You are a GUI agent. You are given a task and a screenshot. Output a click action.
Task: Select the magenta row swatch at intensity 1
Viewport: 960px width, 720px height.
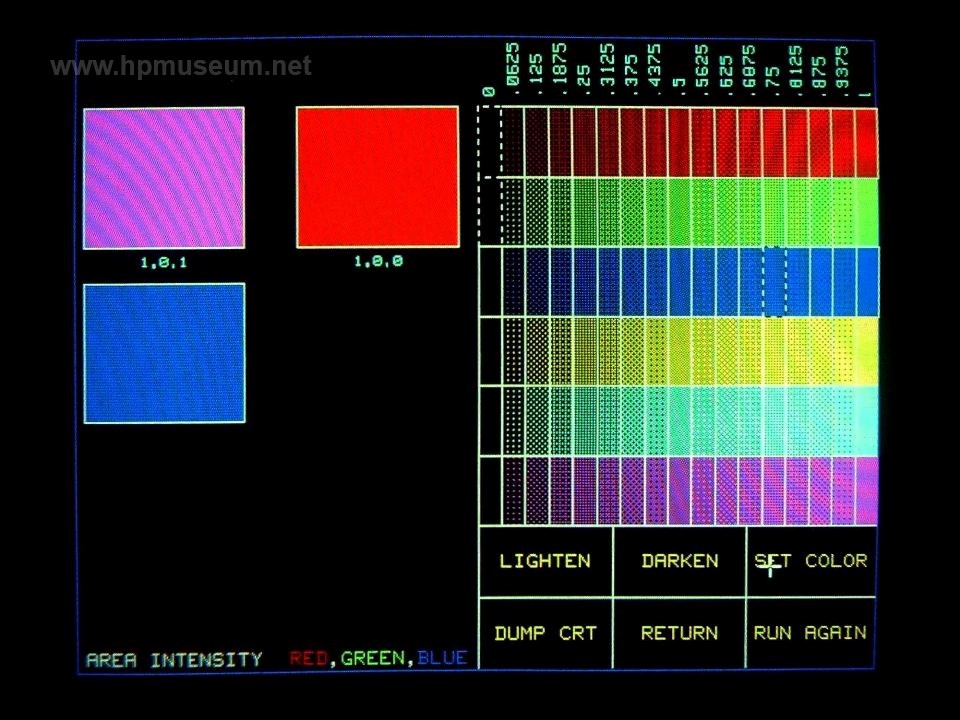[867, 491]
